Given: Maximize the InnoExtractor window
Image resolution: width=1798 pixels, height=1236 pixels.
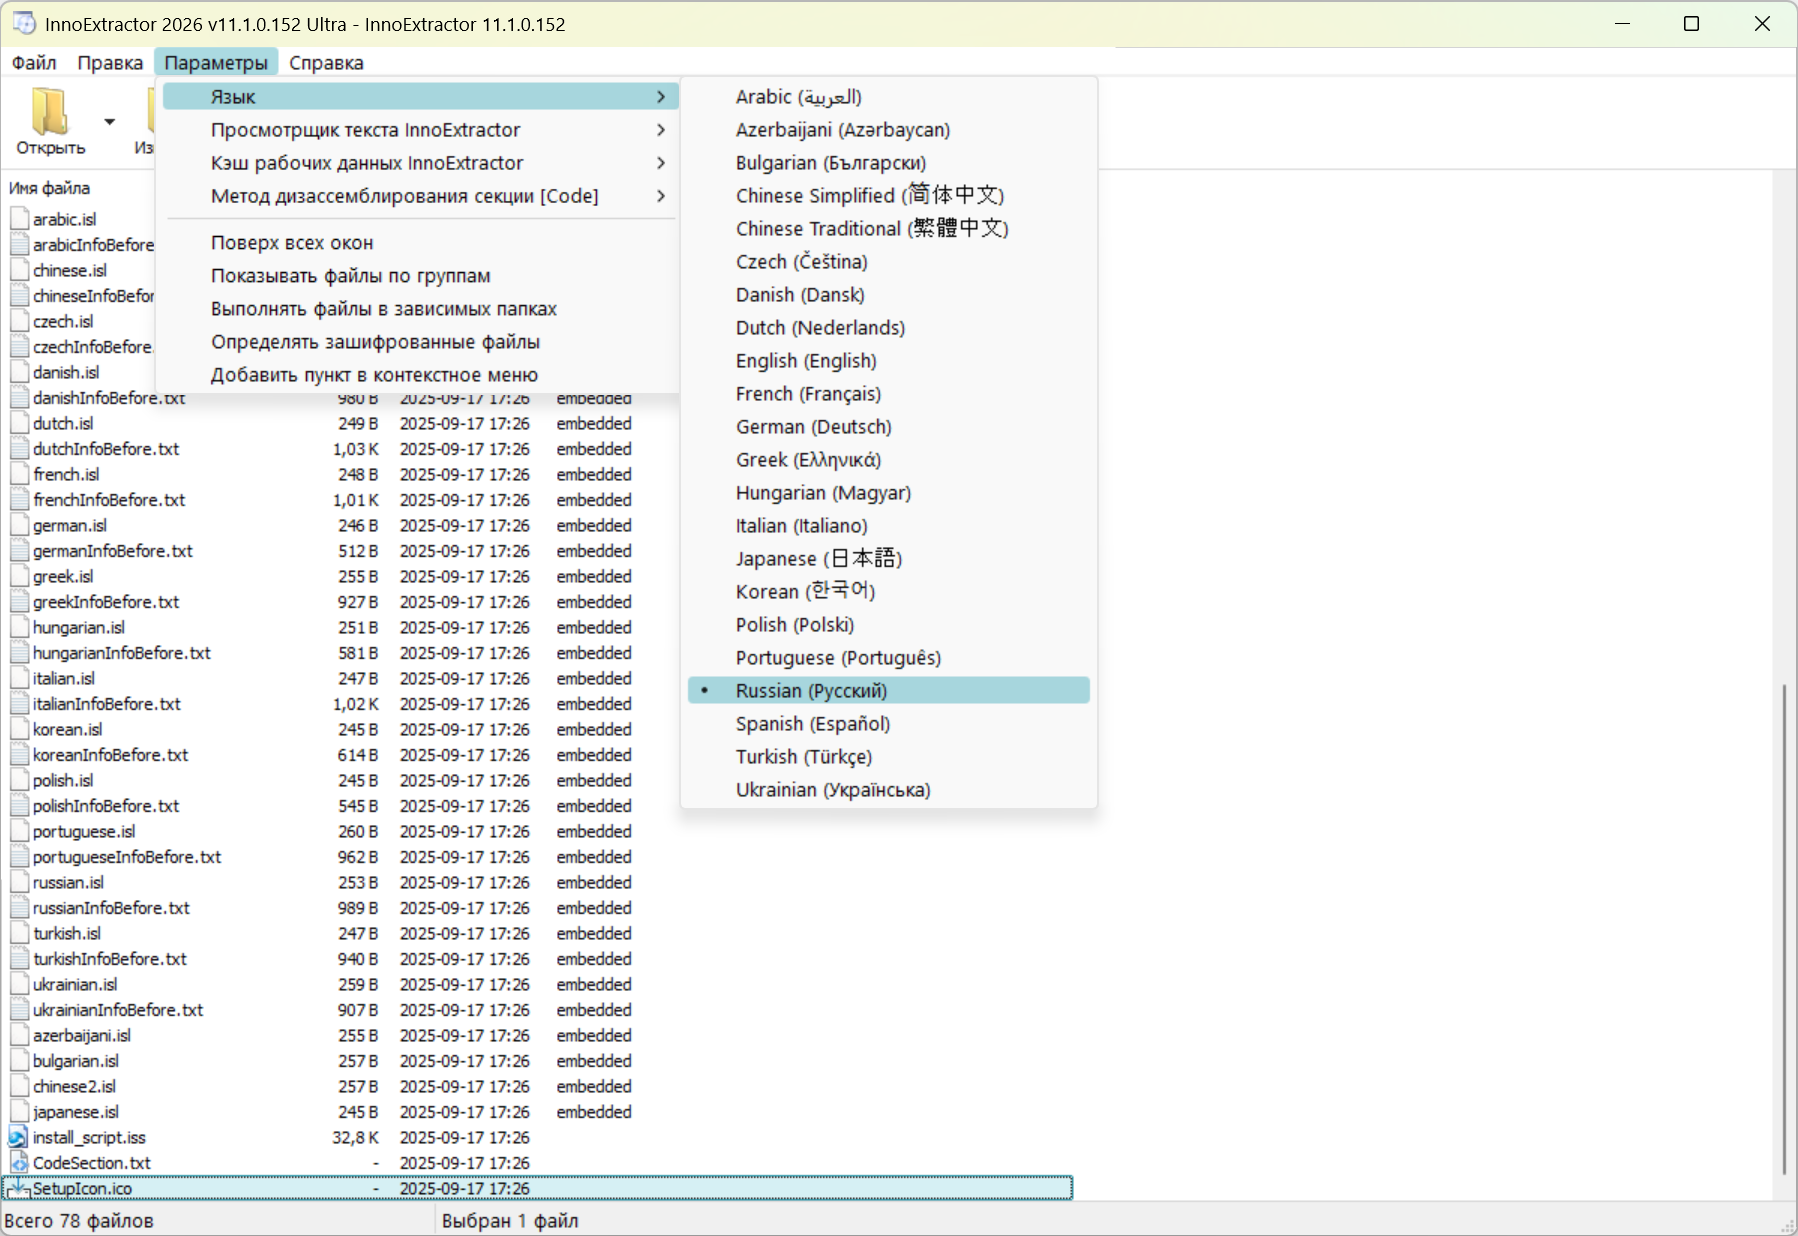Looking at the screenshot, I should 1692,24.
